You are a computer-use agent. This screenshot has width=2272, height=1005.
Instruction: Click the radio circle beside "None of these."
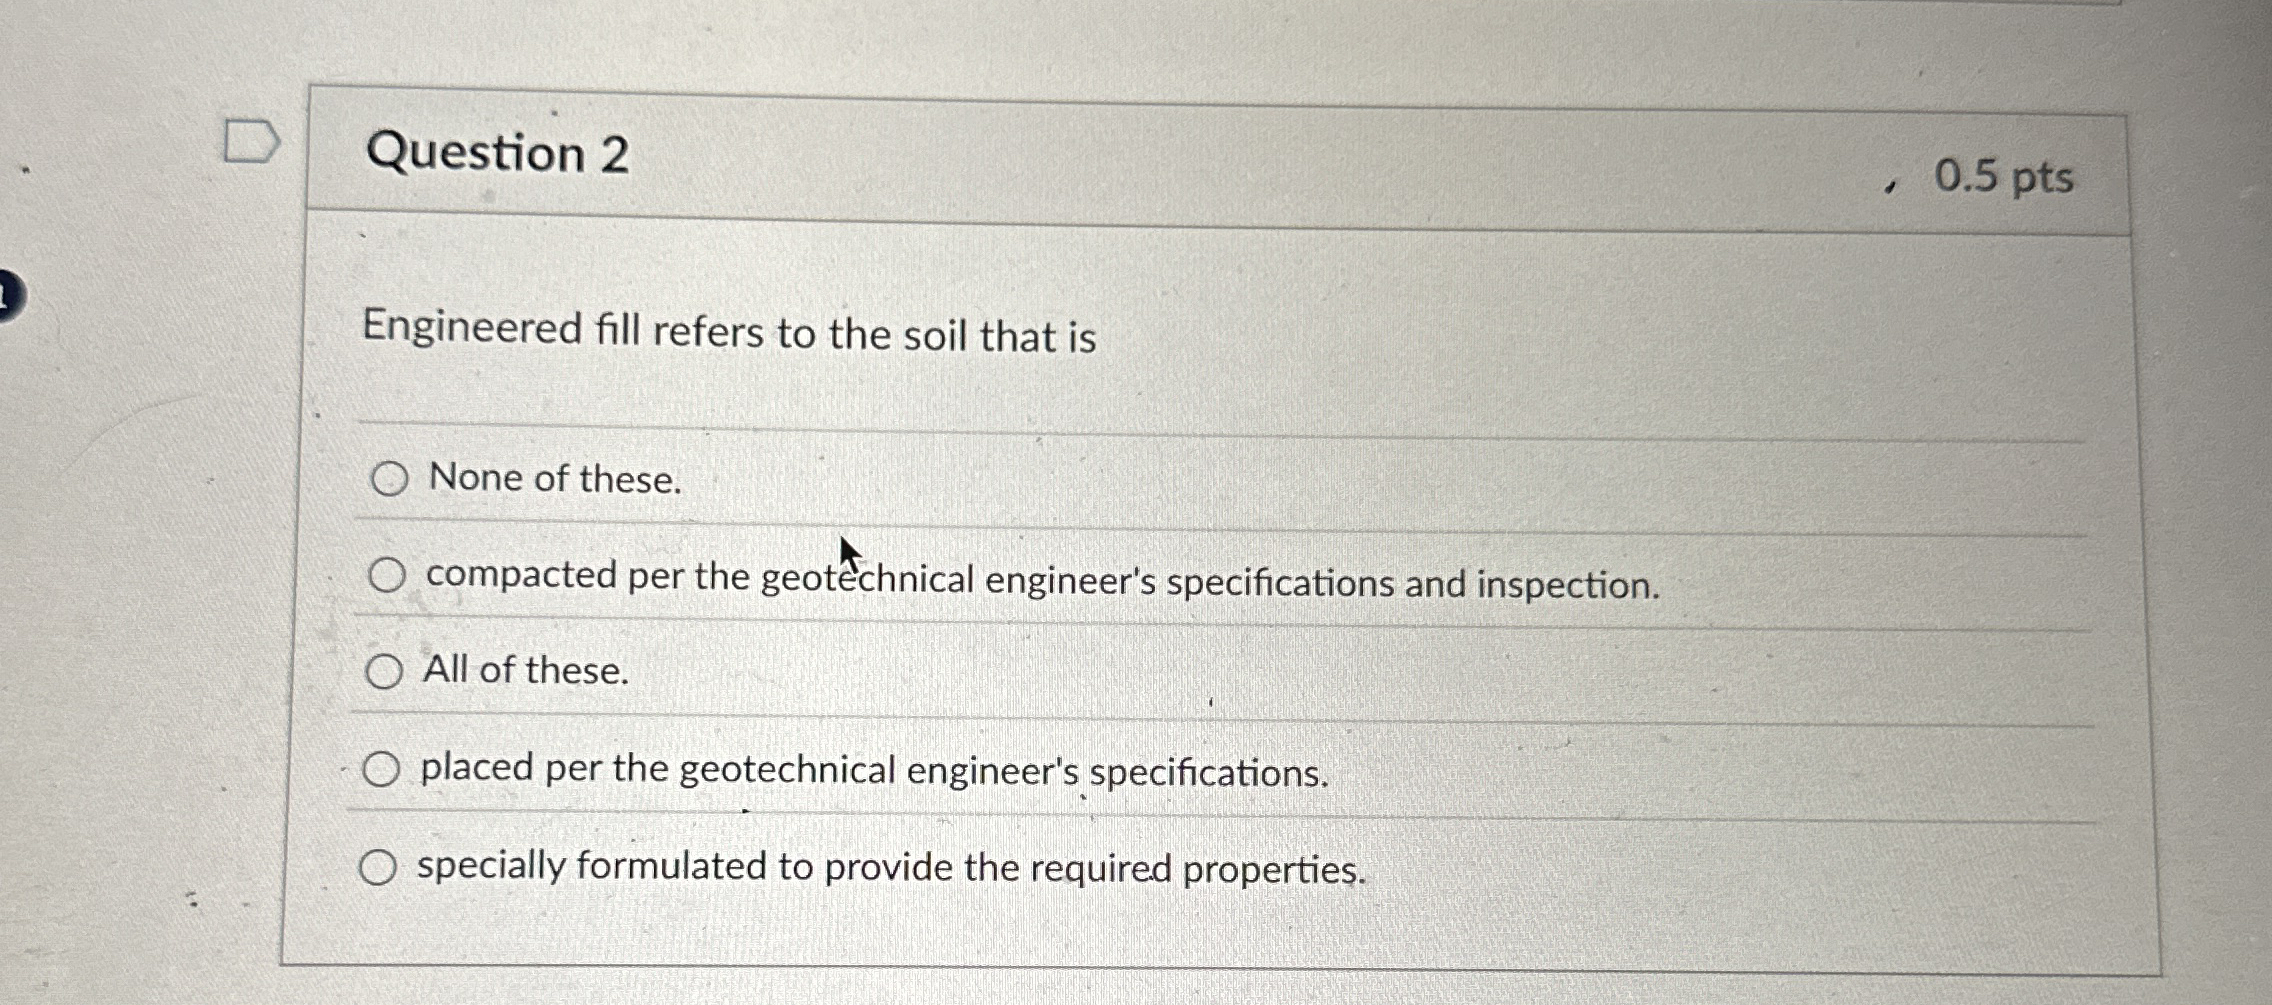(388, 480)
